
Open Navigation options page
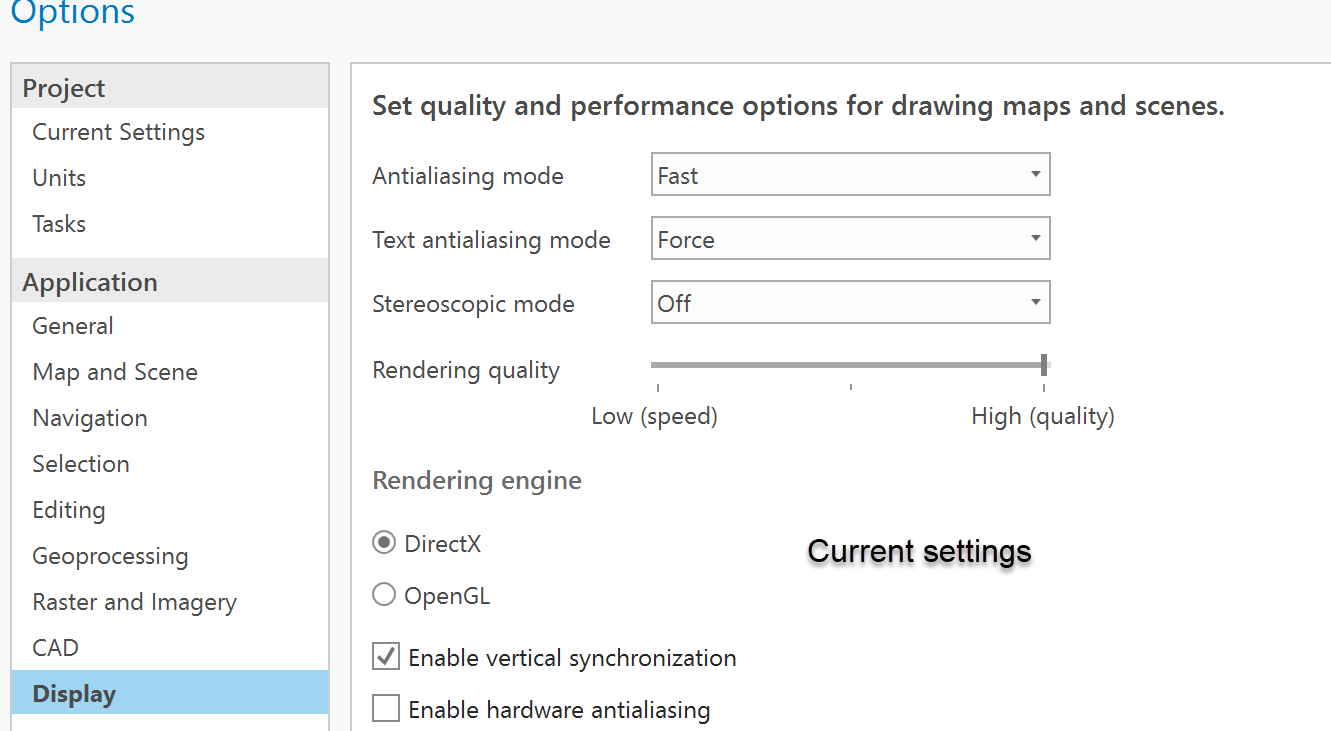tap(90, 418)
